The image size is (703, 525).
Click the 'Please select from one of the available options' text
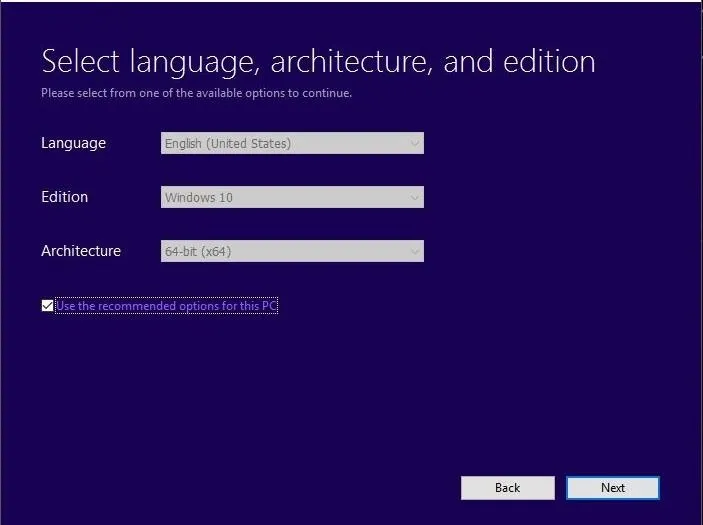click(x=196, y=93)
